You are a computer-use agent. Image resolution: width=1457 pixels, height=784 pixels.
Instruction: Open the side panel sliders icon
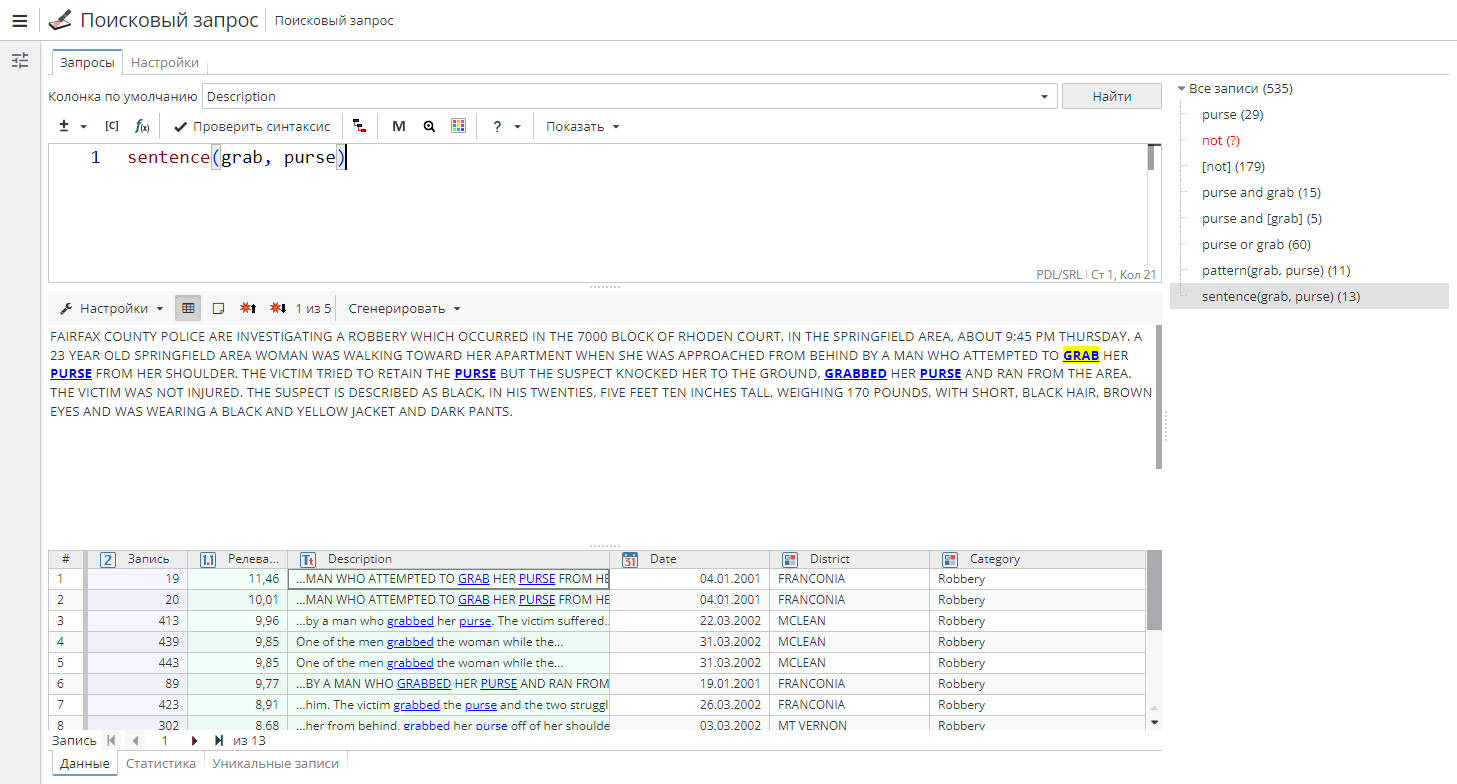tap(20, 61)
